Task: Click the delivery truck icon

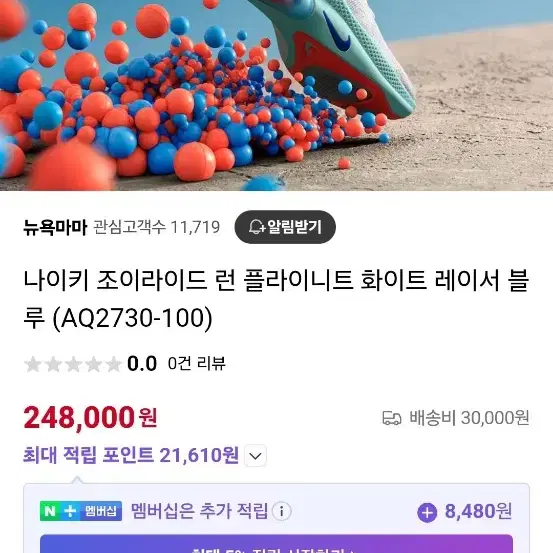Action: coord(391,418)
